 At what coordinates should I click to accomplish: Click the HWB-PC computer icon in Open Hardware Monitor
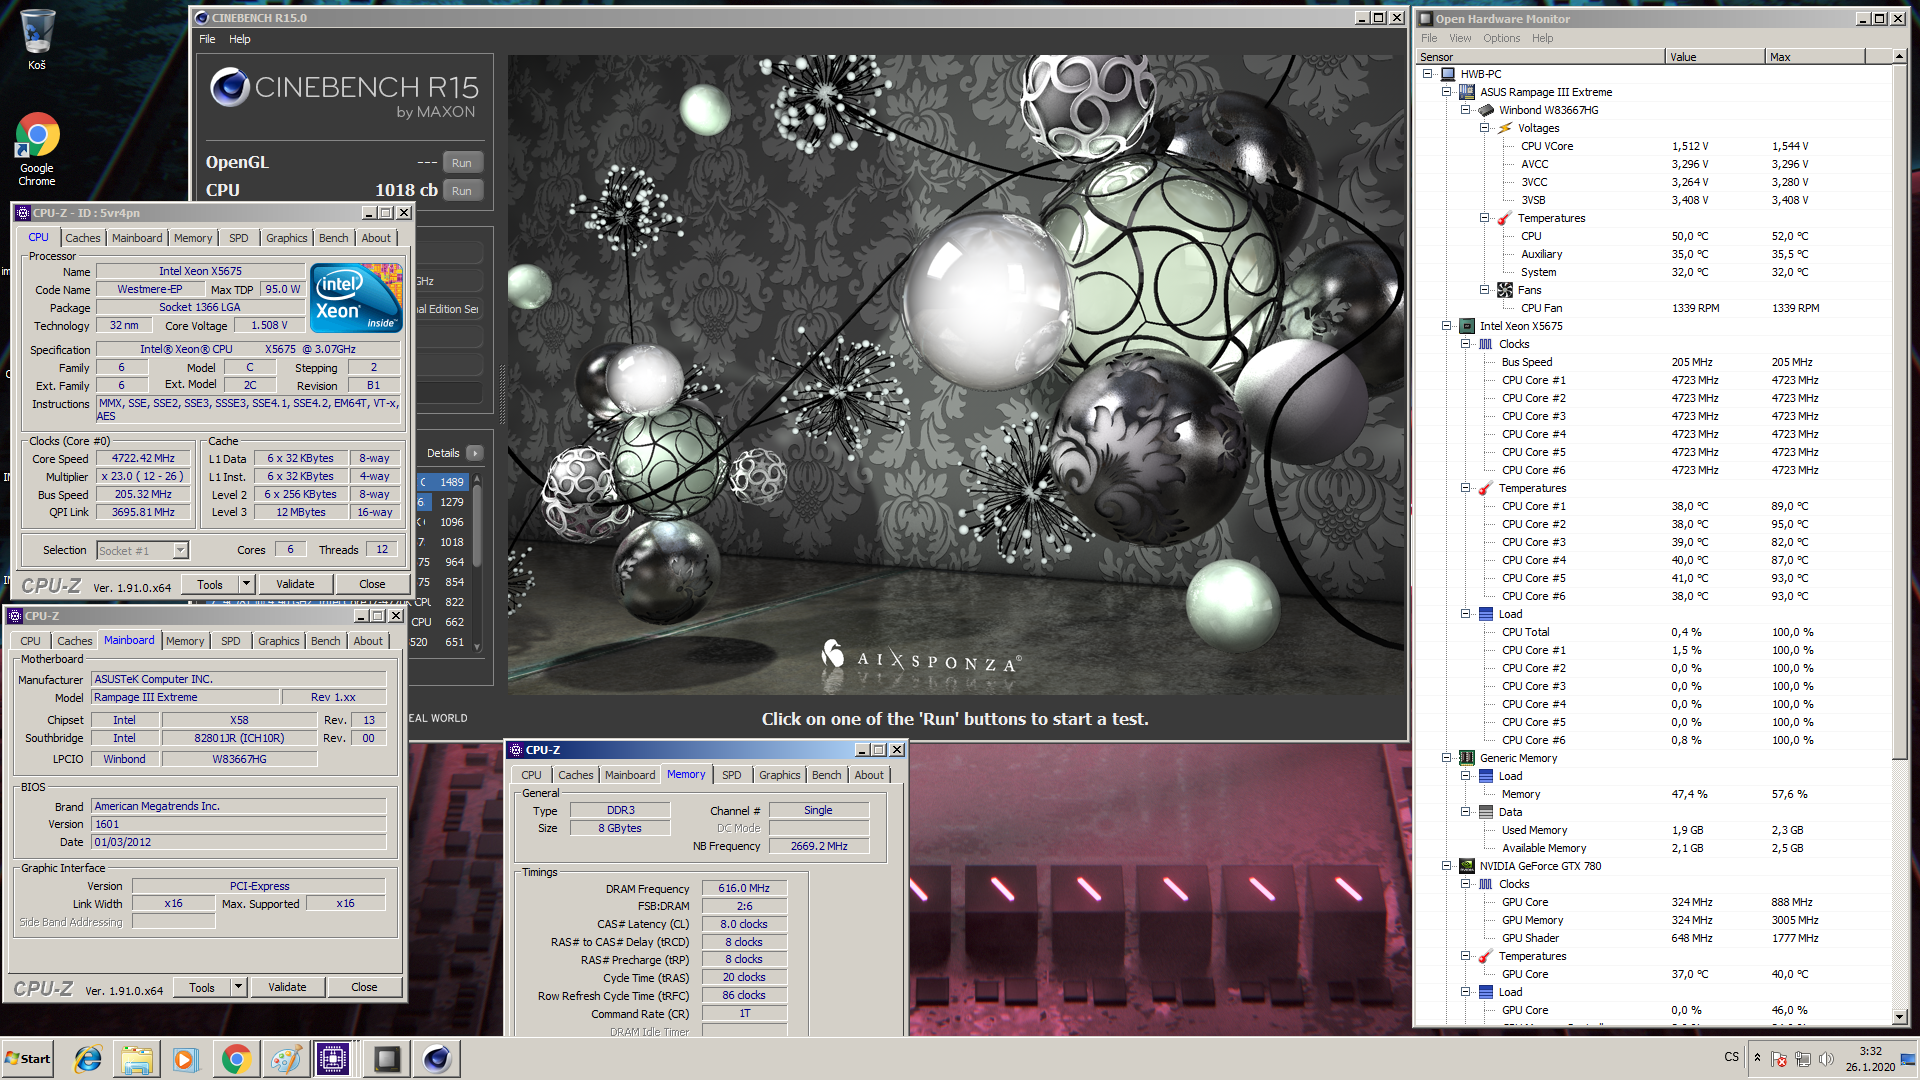coord(1447,74)
